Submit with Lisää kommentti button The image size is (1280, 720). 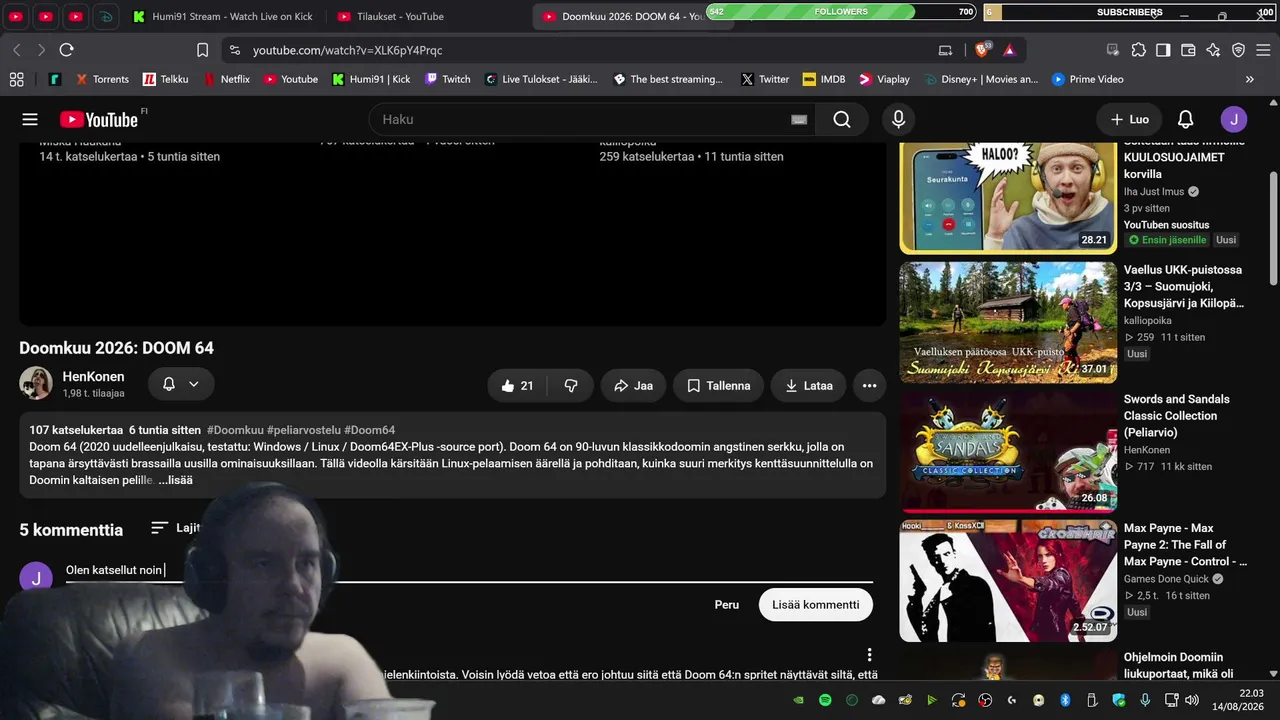[x=816, y=605]
